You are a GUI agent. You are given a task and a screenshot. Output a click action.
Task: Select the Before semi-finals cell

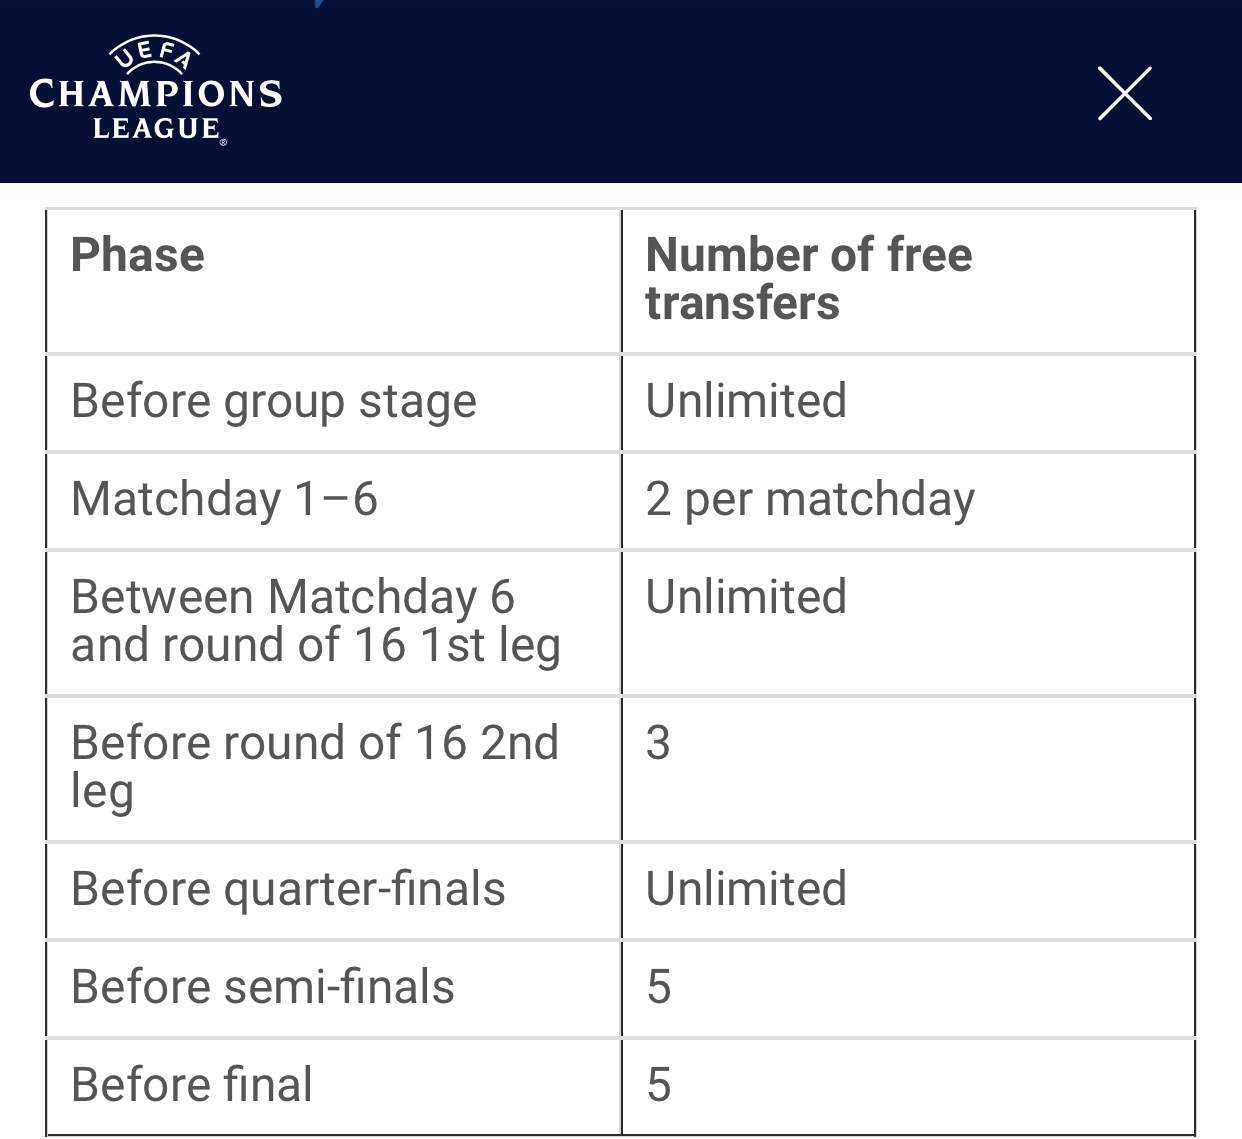pyautogui.click(x=334, y=988)
